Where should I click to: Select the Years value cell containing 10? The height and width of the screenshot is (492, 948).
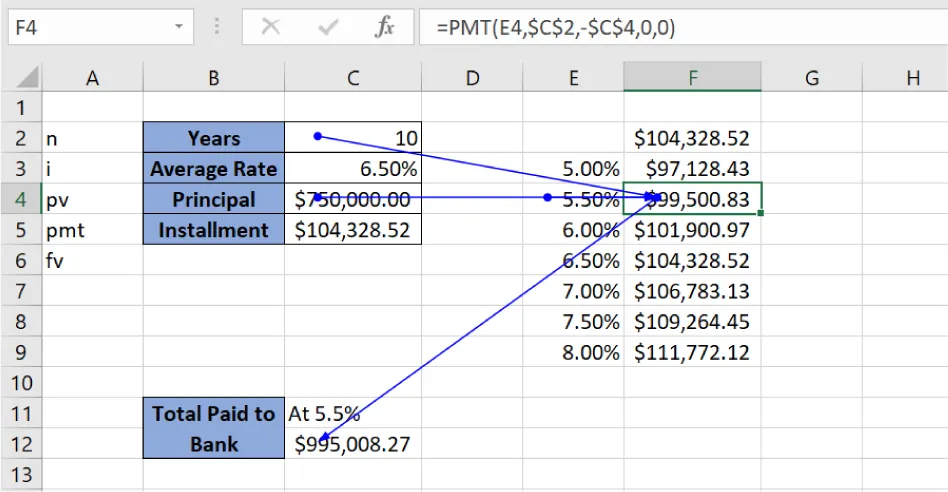pyautogui.click(x=352, y=138)
